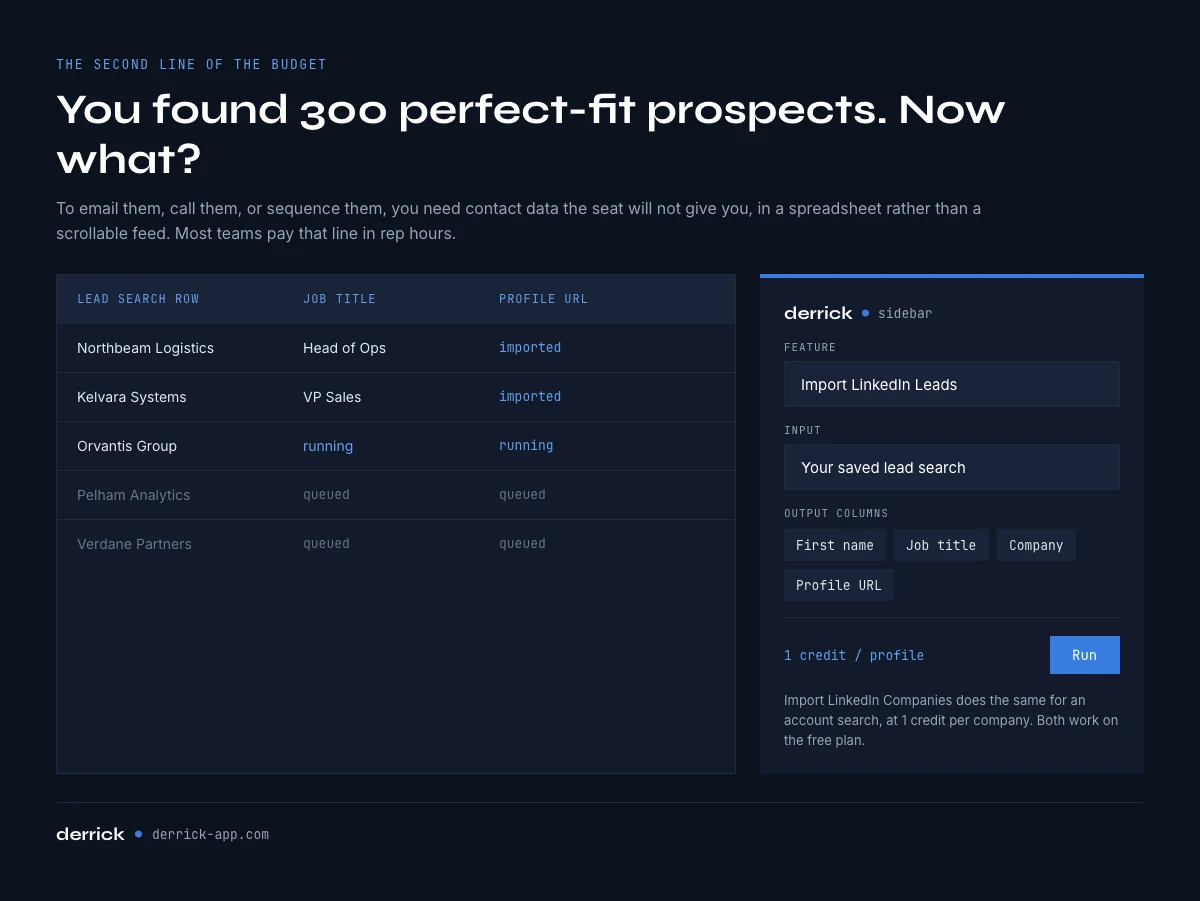Select the First name output column chip

835,545
